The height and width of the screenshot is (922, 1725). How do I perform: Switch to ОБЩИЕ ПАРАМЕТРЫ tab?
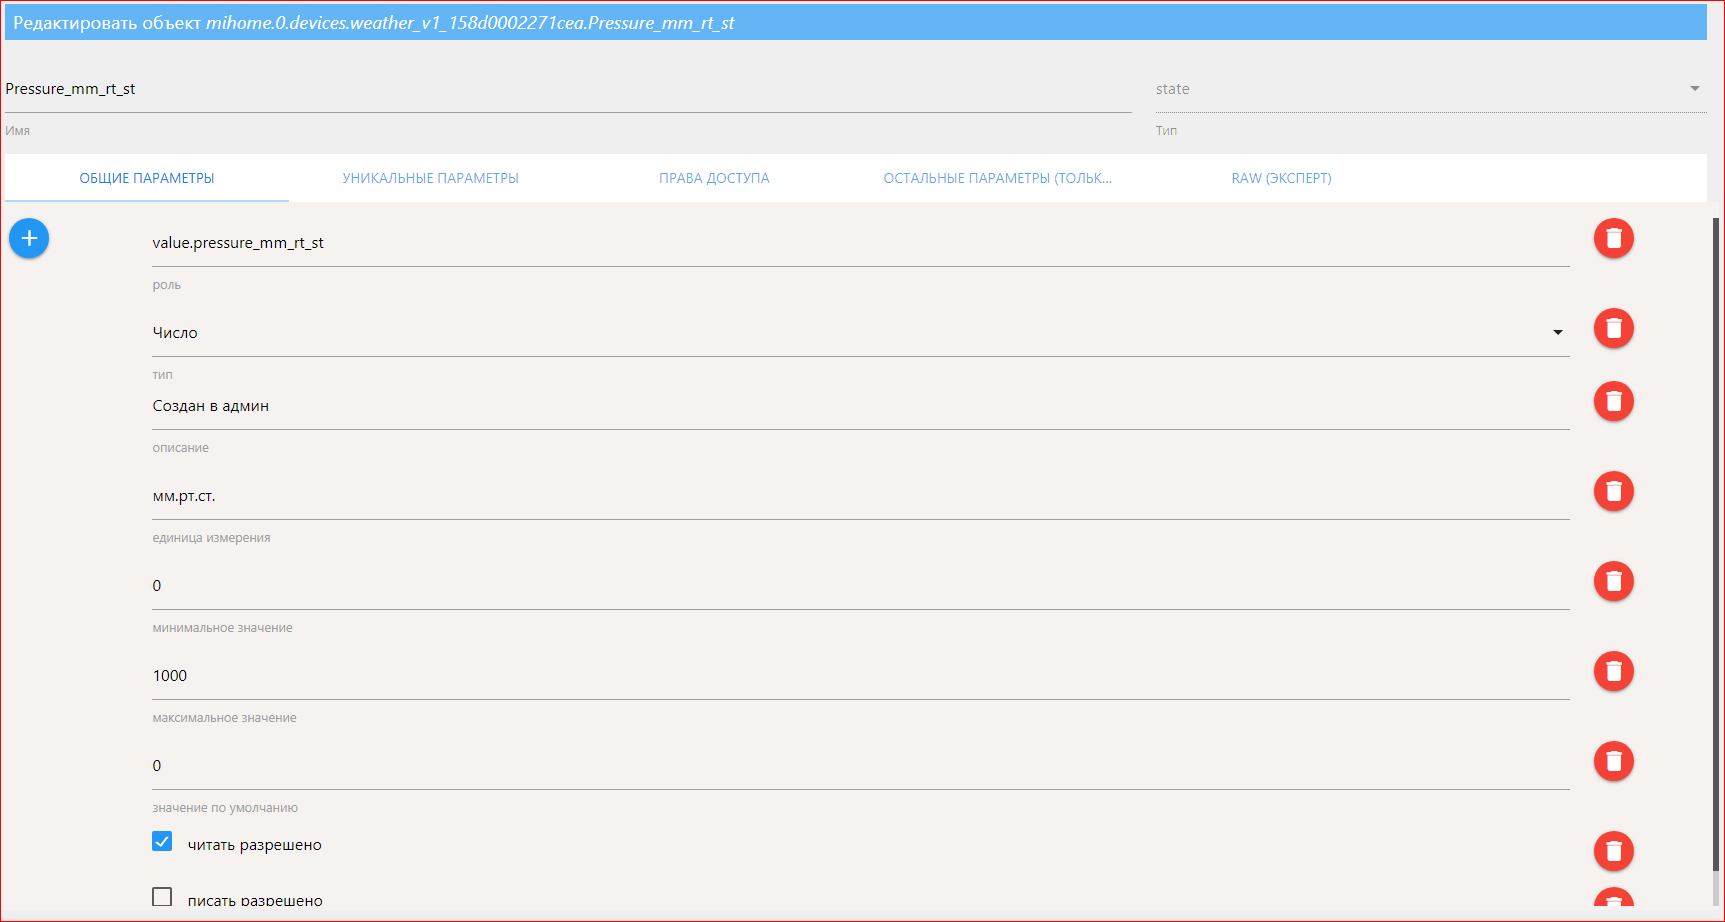147,178
